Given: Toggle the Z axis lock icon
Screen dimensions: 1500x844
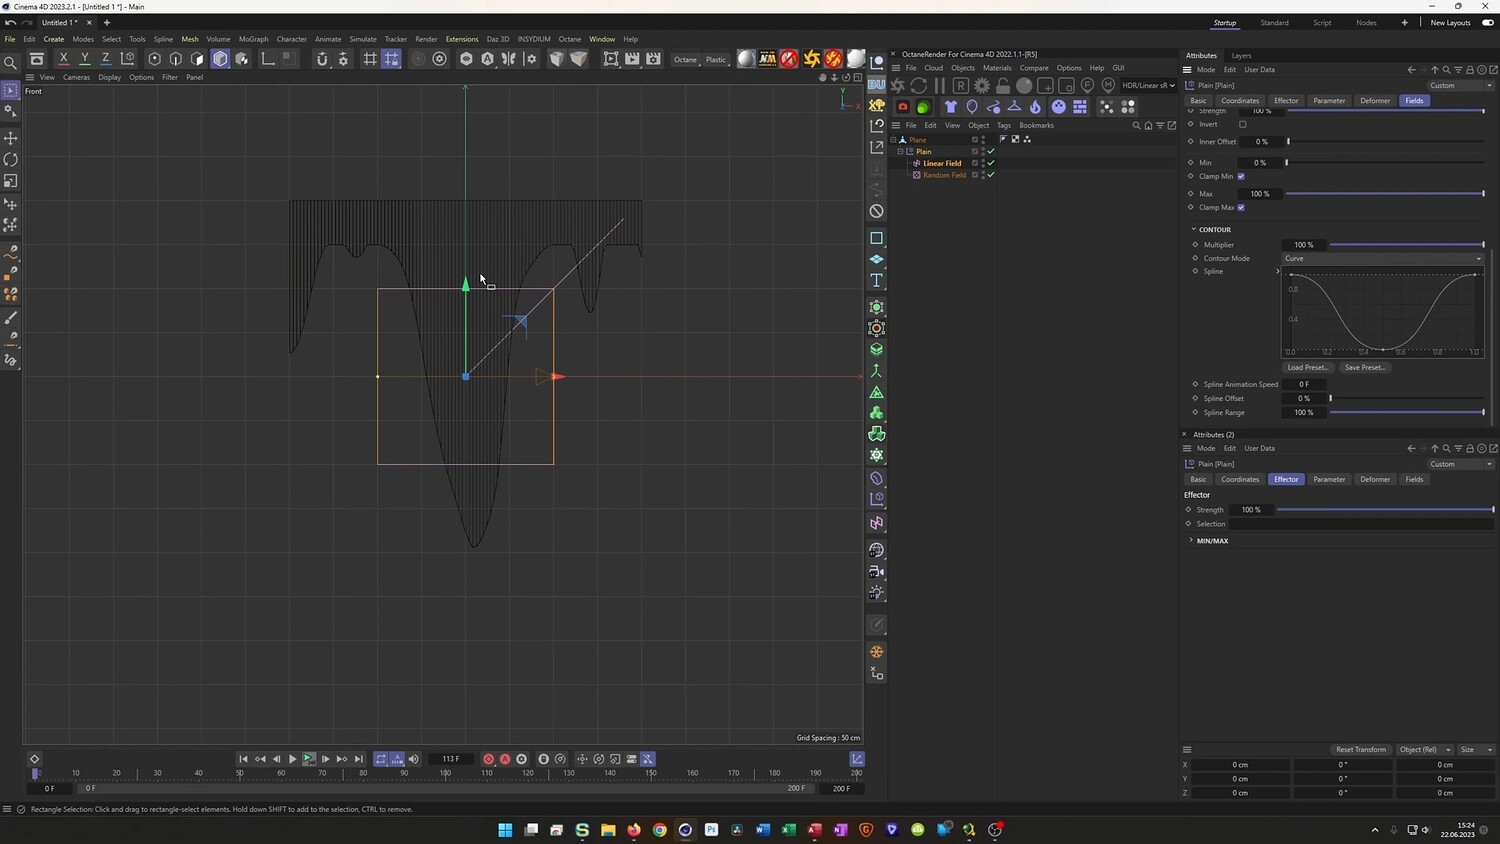Looking at the screenshot, I should (105, 59).
